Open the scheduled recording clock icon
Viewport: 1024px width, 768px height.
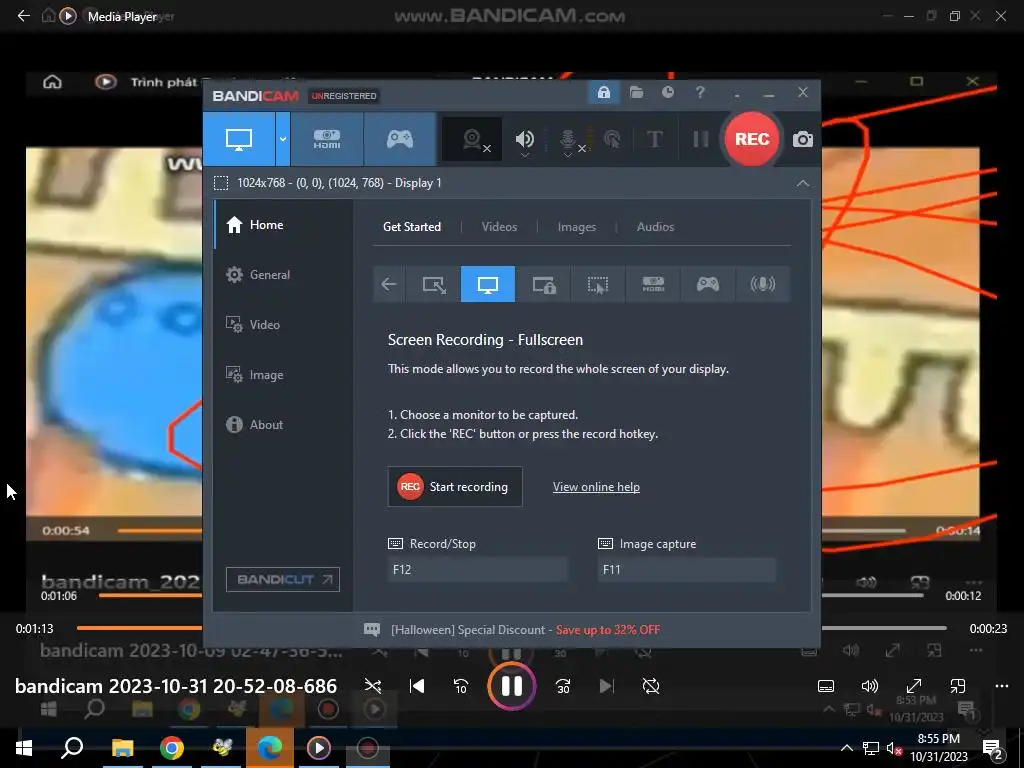(667, 93)
